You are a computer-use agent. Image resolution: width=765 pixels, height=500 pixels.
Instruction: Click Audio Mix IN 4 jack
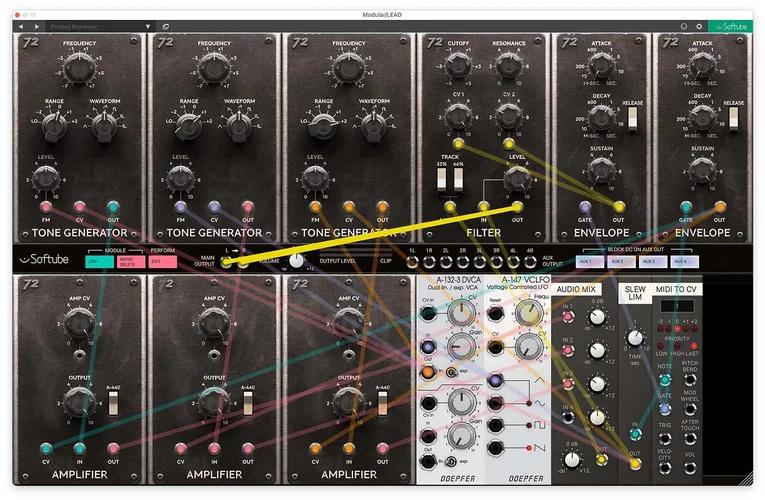click(x=567, y=418)
